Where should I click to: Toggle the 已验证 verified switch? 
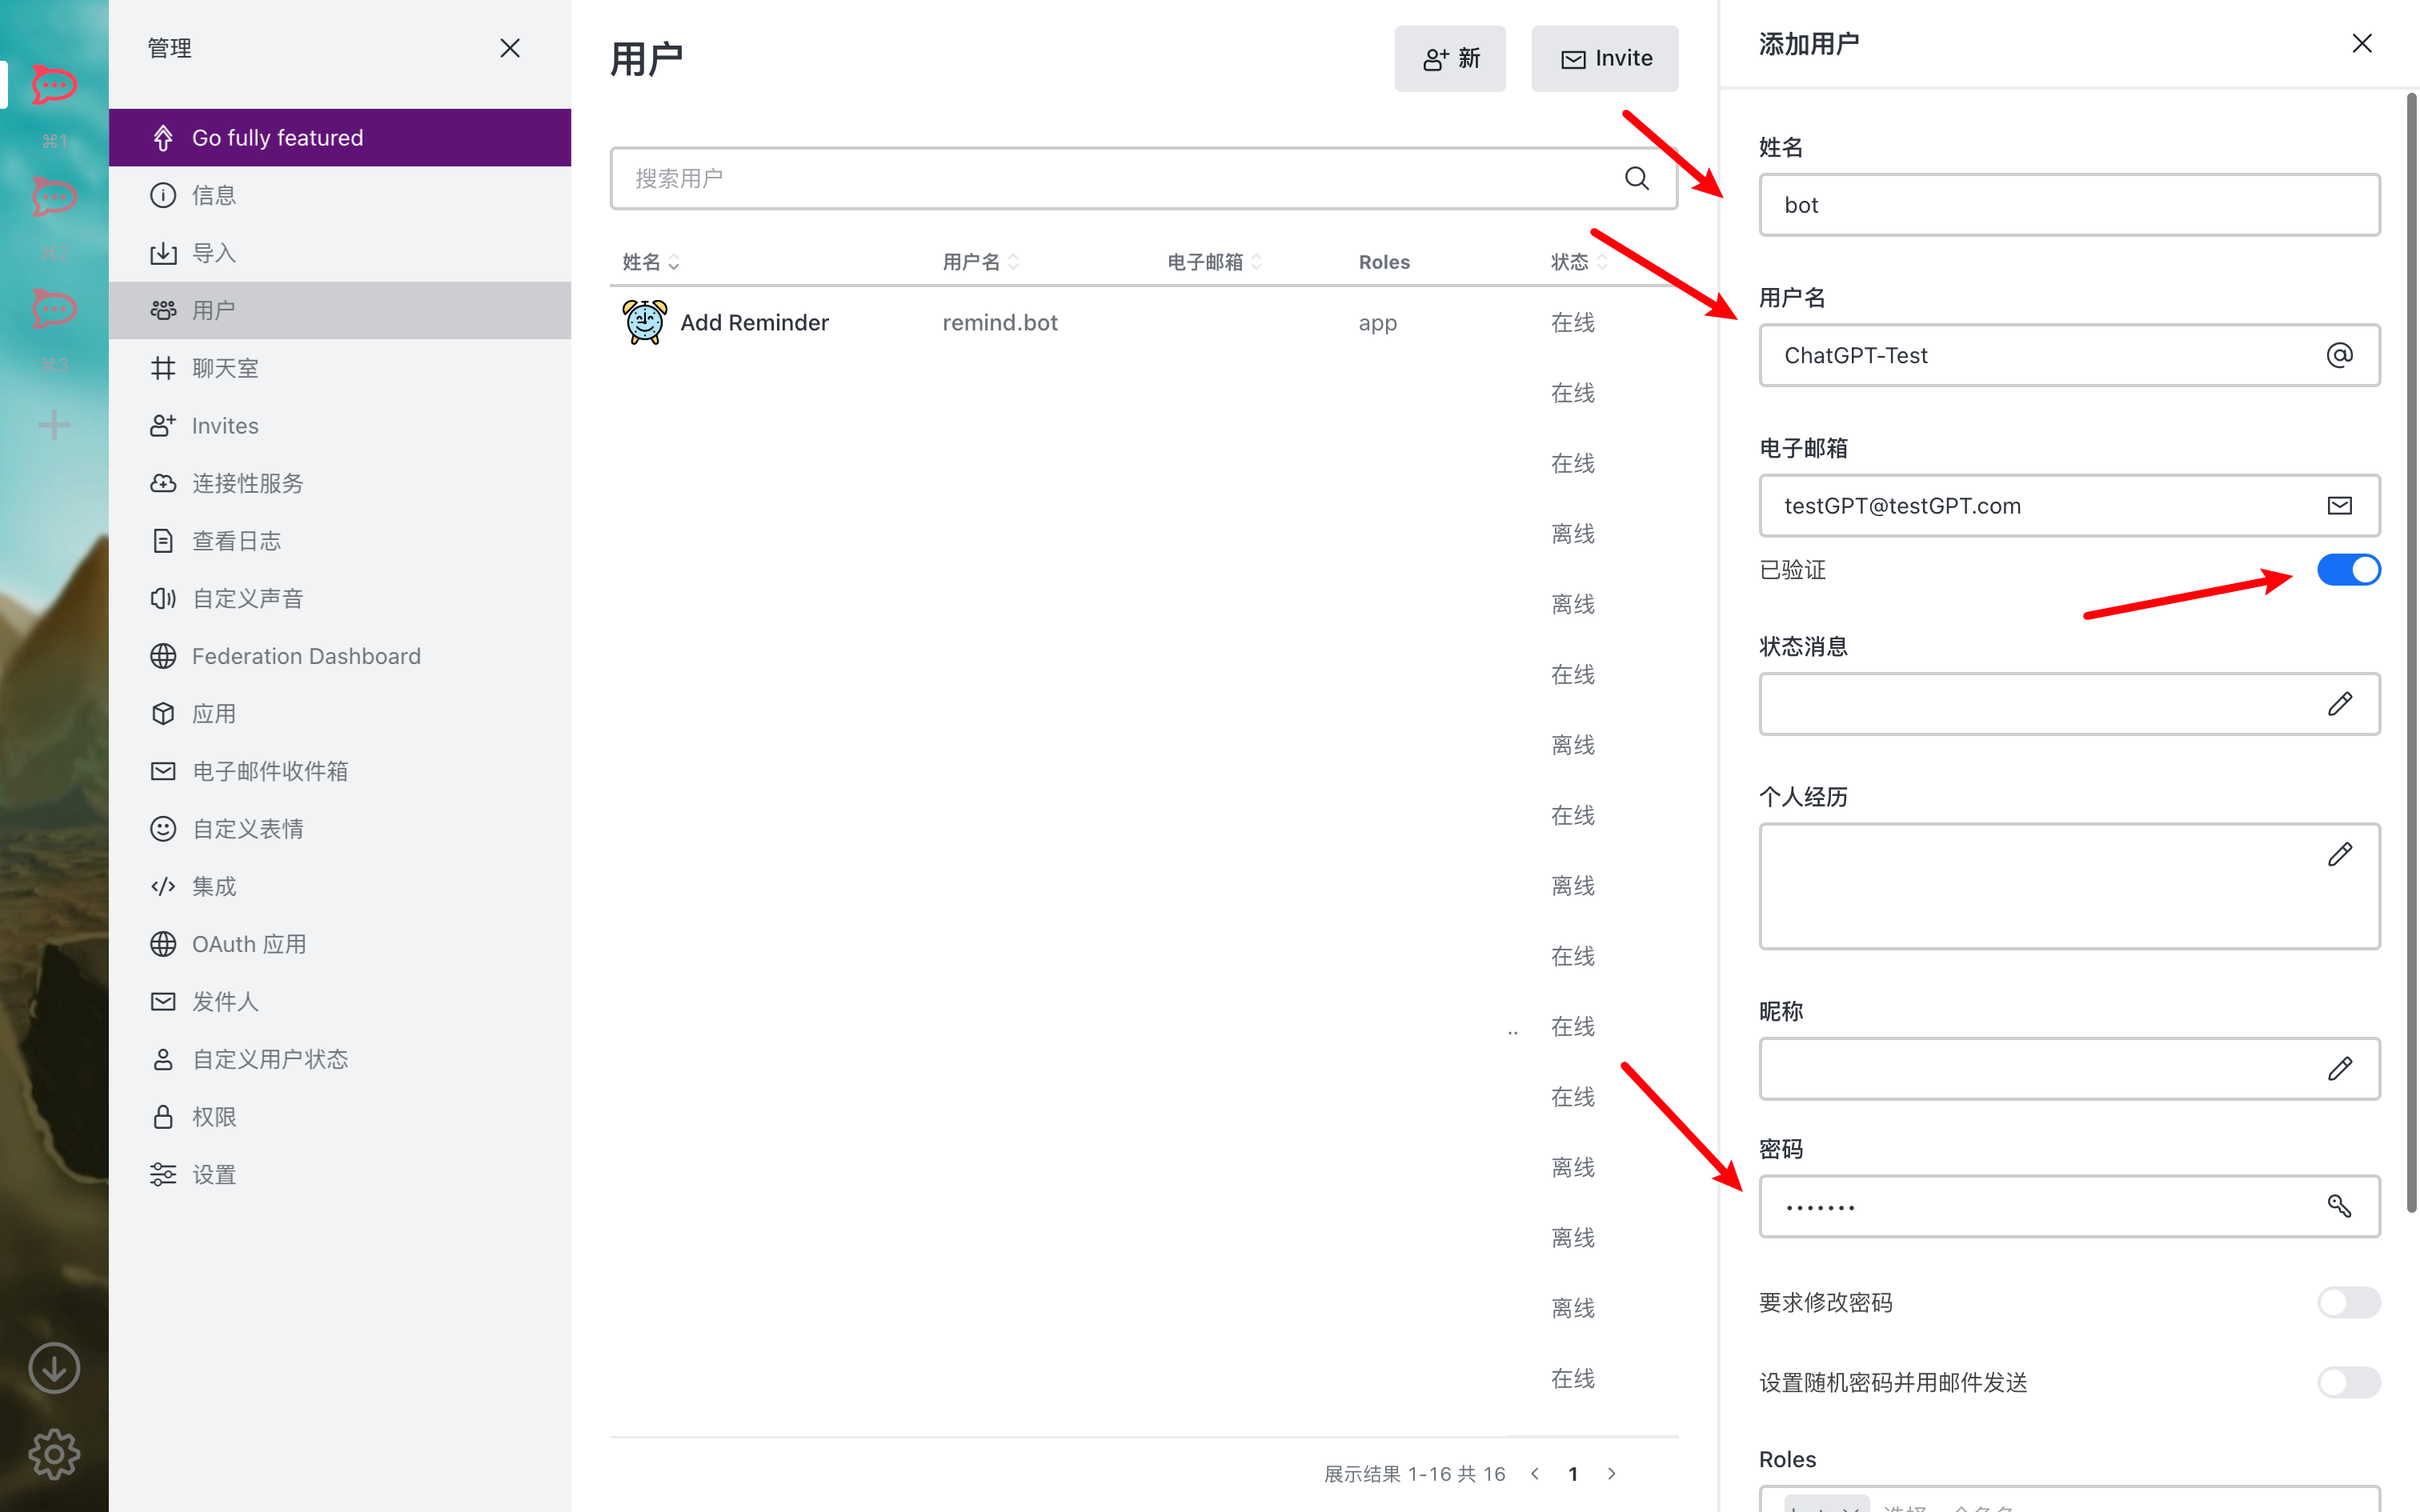pyautogui.click(x=2349, y=569)
